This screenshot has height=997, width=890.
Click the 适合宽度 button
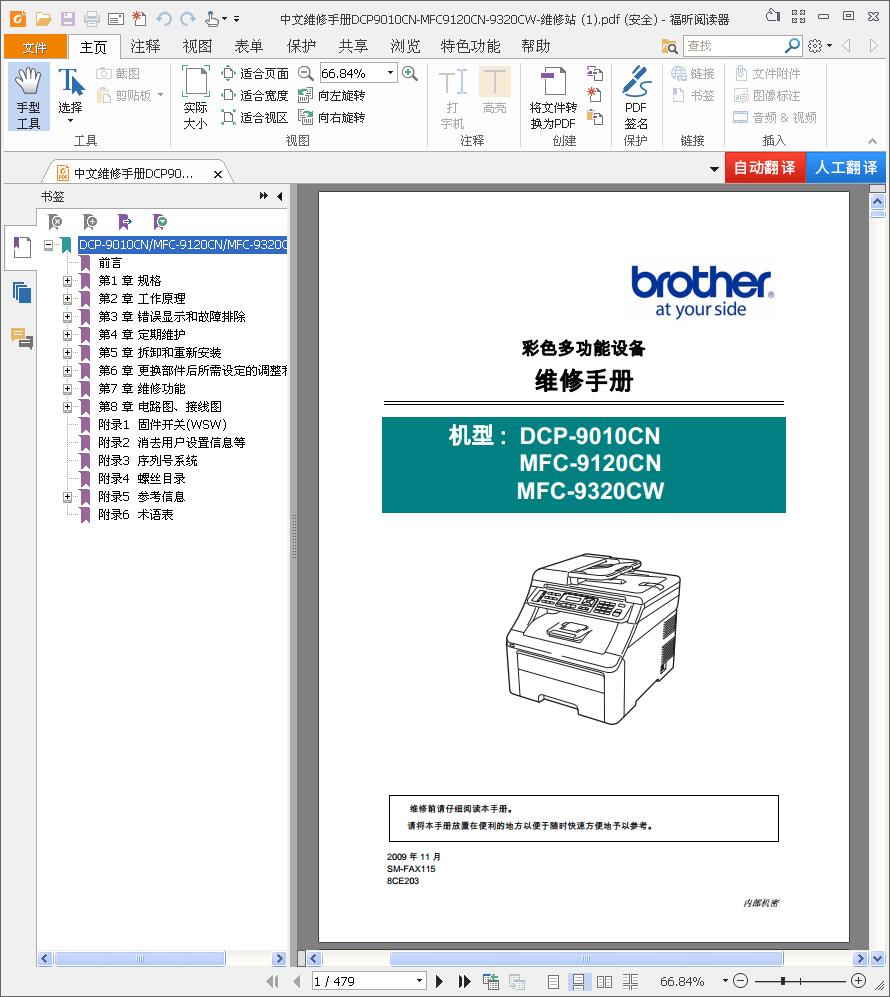click(x=255, y=95)
